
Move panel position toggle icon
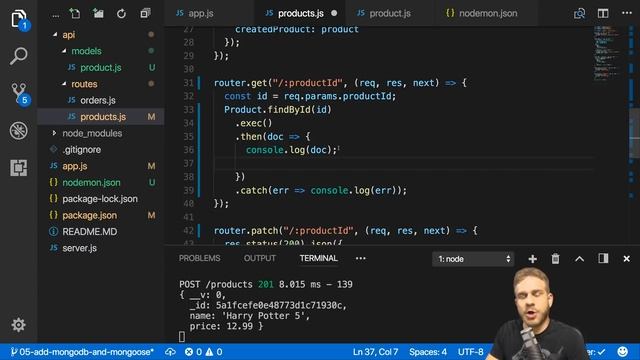tap(603, 258)
